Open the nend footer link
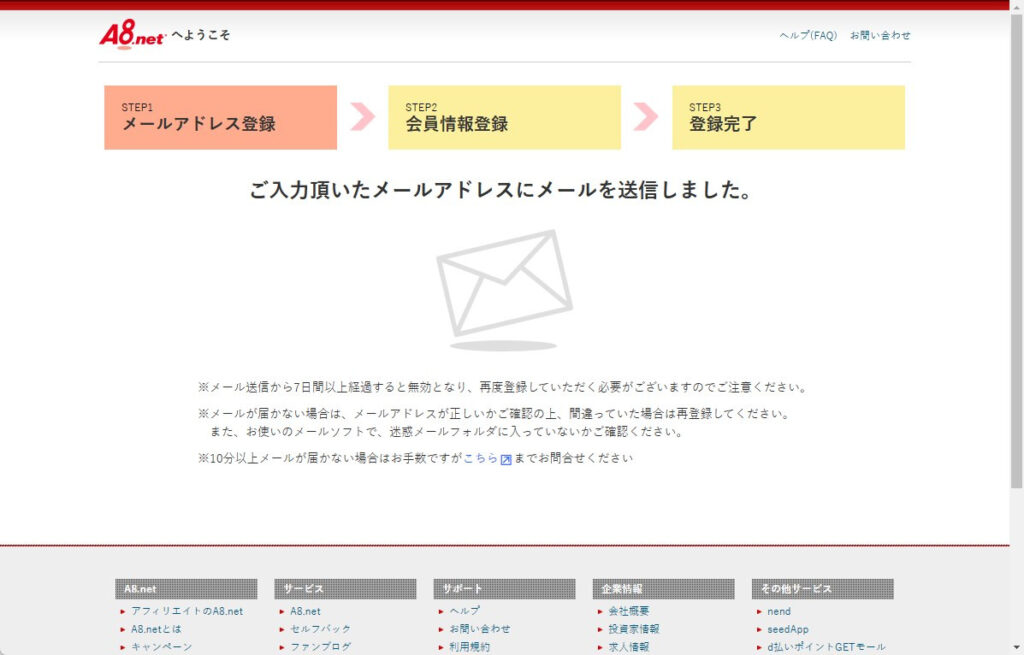 [778, 611]
